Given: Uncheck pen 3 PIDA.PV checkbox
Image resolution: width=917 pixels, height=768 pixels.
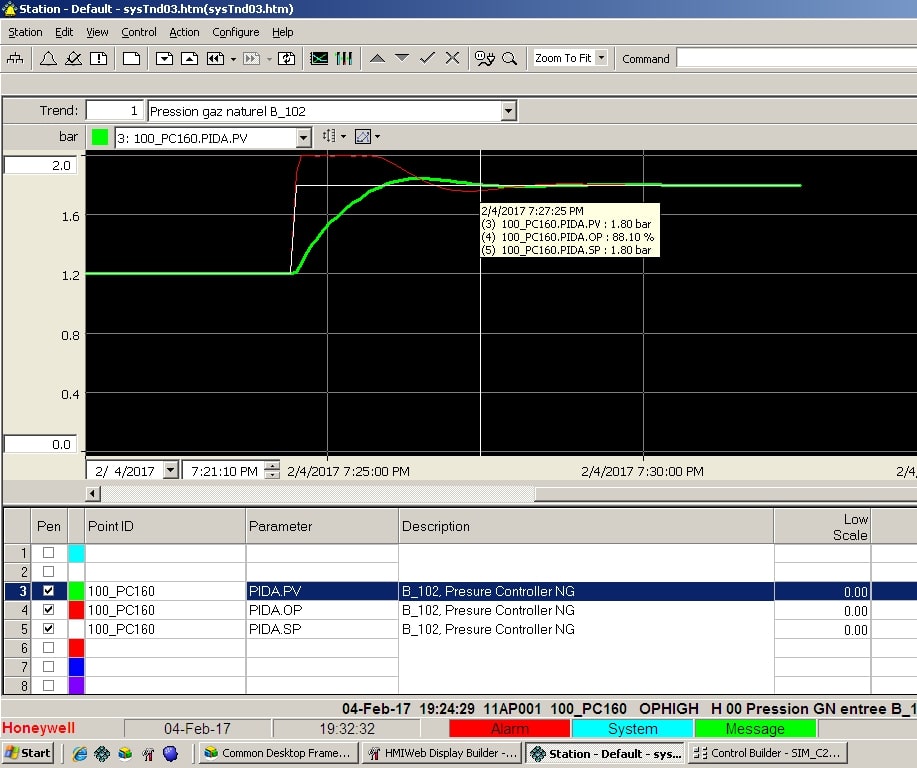Looking at the screenshot, I should point(48,591).
